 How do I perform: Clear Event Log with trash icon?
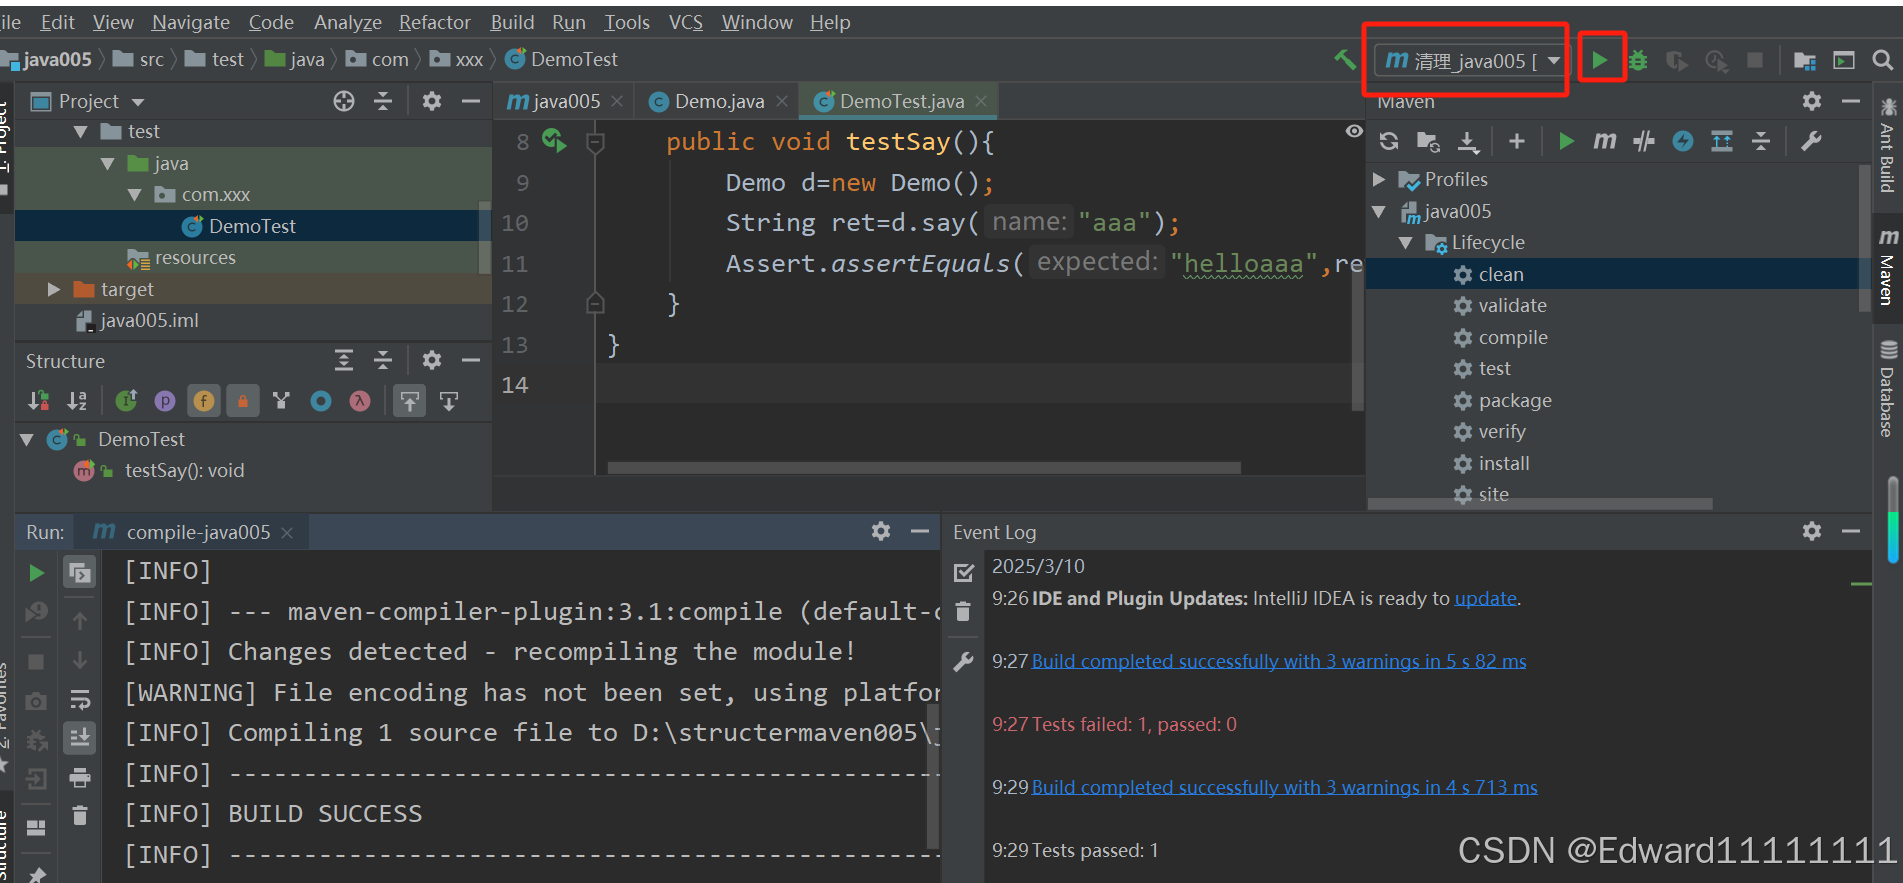coord(963,612)
